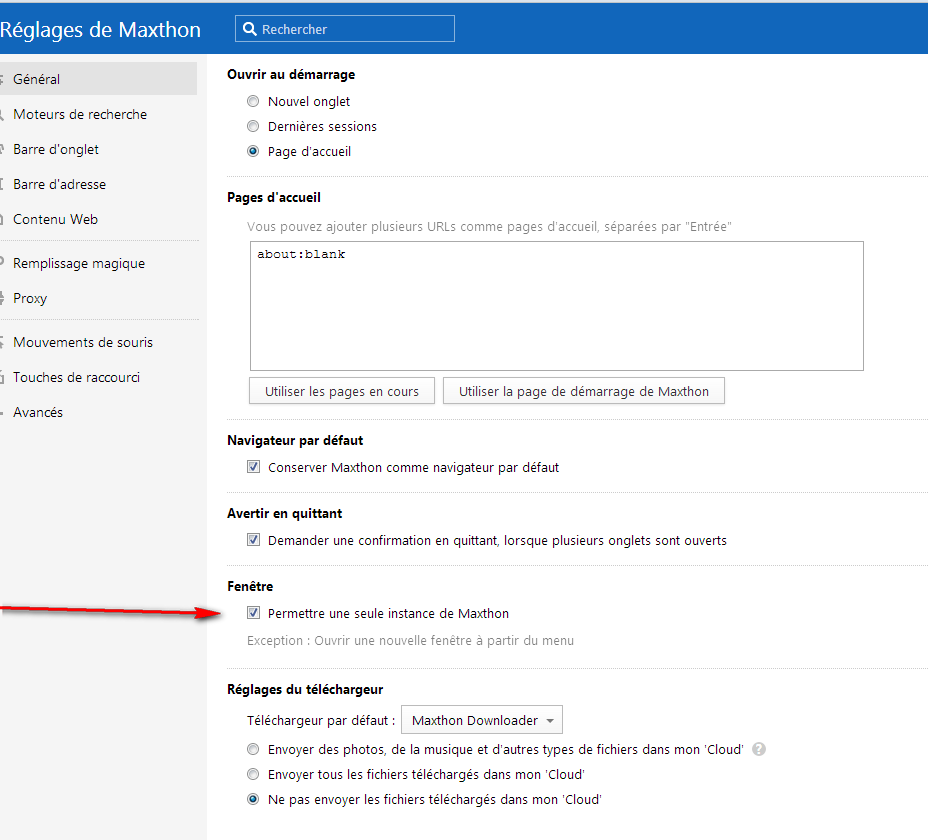The image size is (928, 840).
Task: Click the search magnifier icon
Action: pos(250,29)
